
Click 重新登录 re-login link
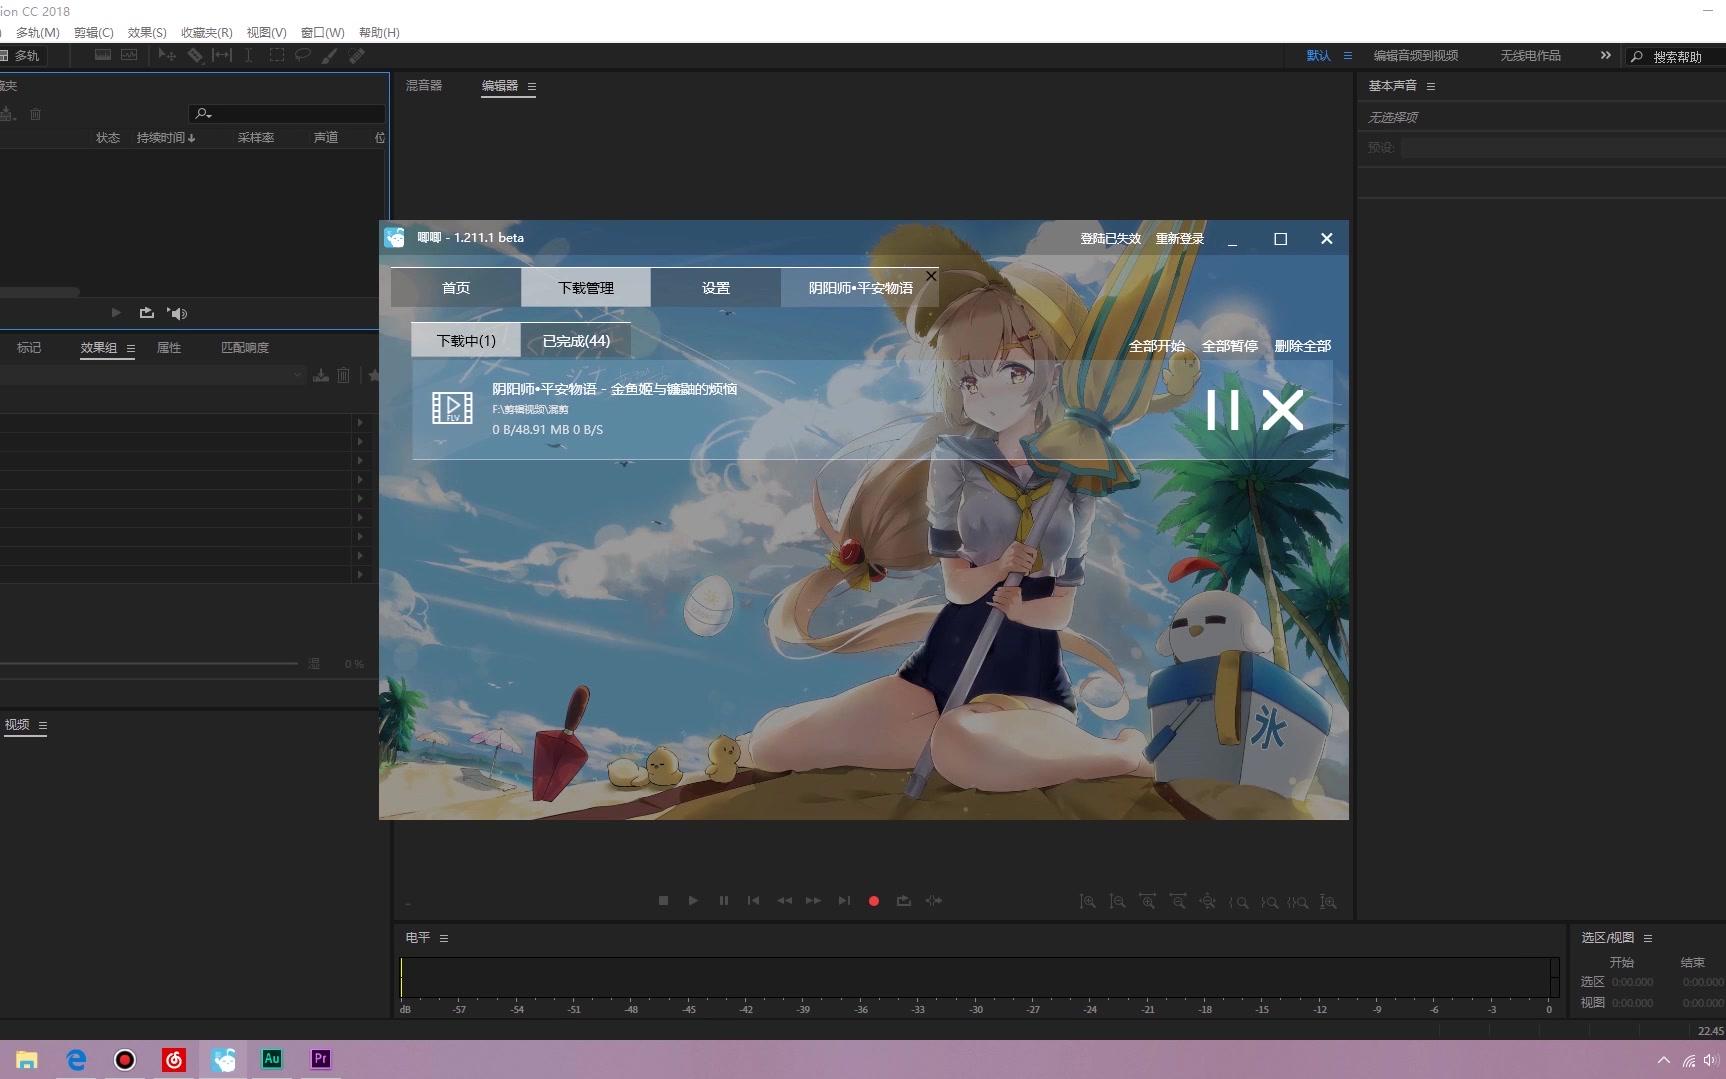click(x=1180, y=238)
